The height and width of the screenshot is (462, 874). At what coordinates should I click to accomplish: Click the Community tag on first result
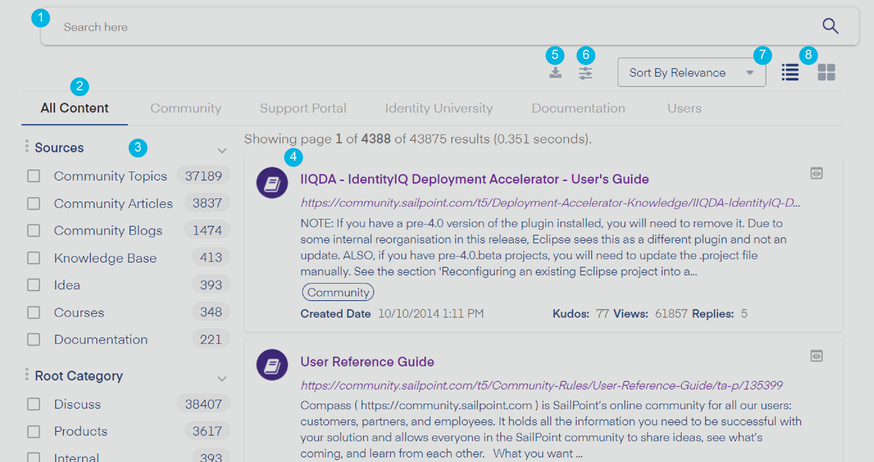point(337,292)
